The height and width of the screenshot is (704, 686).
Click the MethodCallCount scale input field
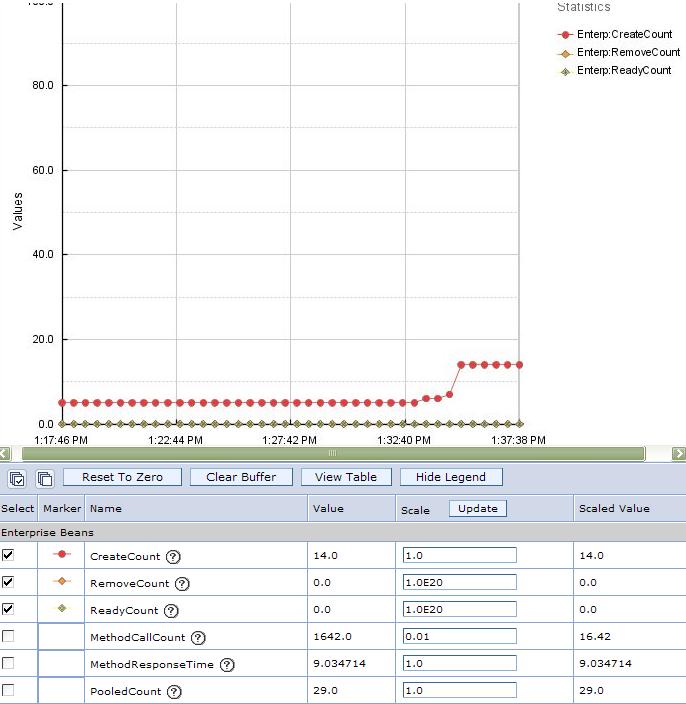(459, 636)
